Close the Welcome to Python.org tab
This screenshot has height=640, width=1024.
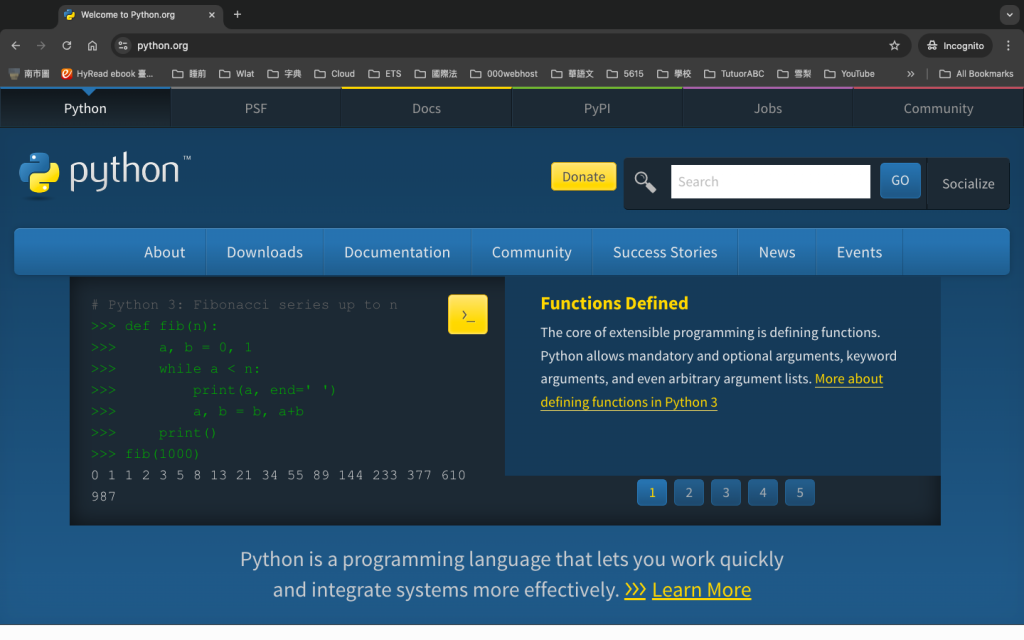click(212, 14)
